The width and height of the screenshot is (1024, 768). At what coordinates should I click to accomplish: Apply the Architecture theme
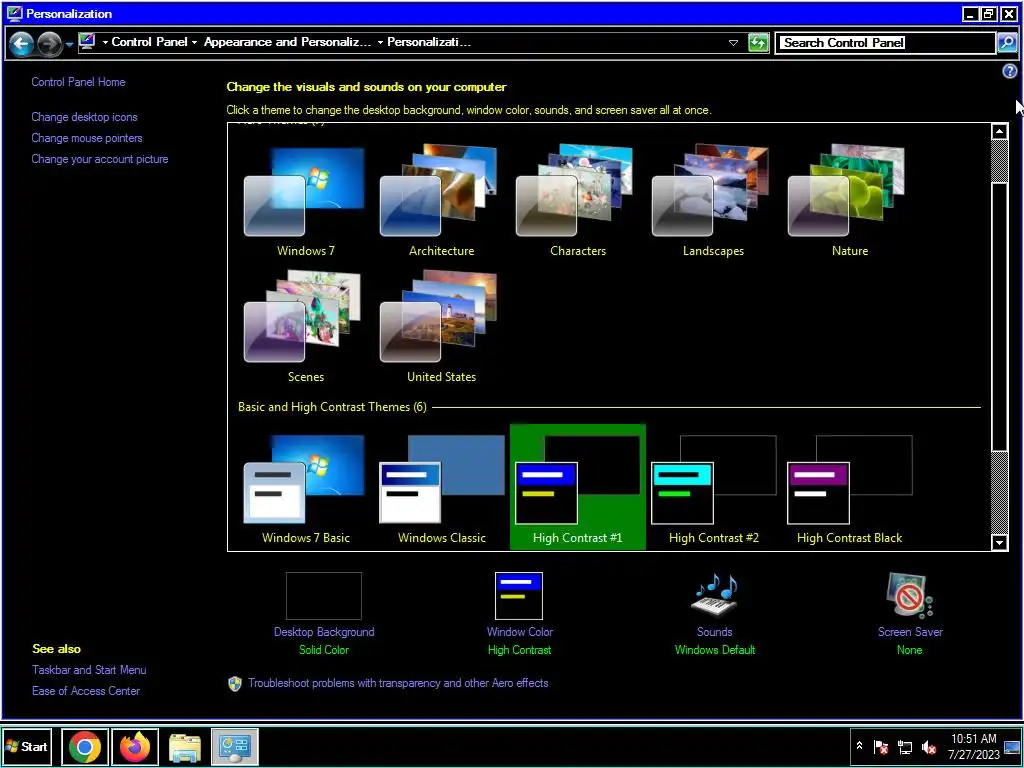click(441, 200)
